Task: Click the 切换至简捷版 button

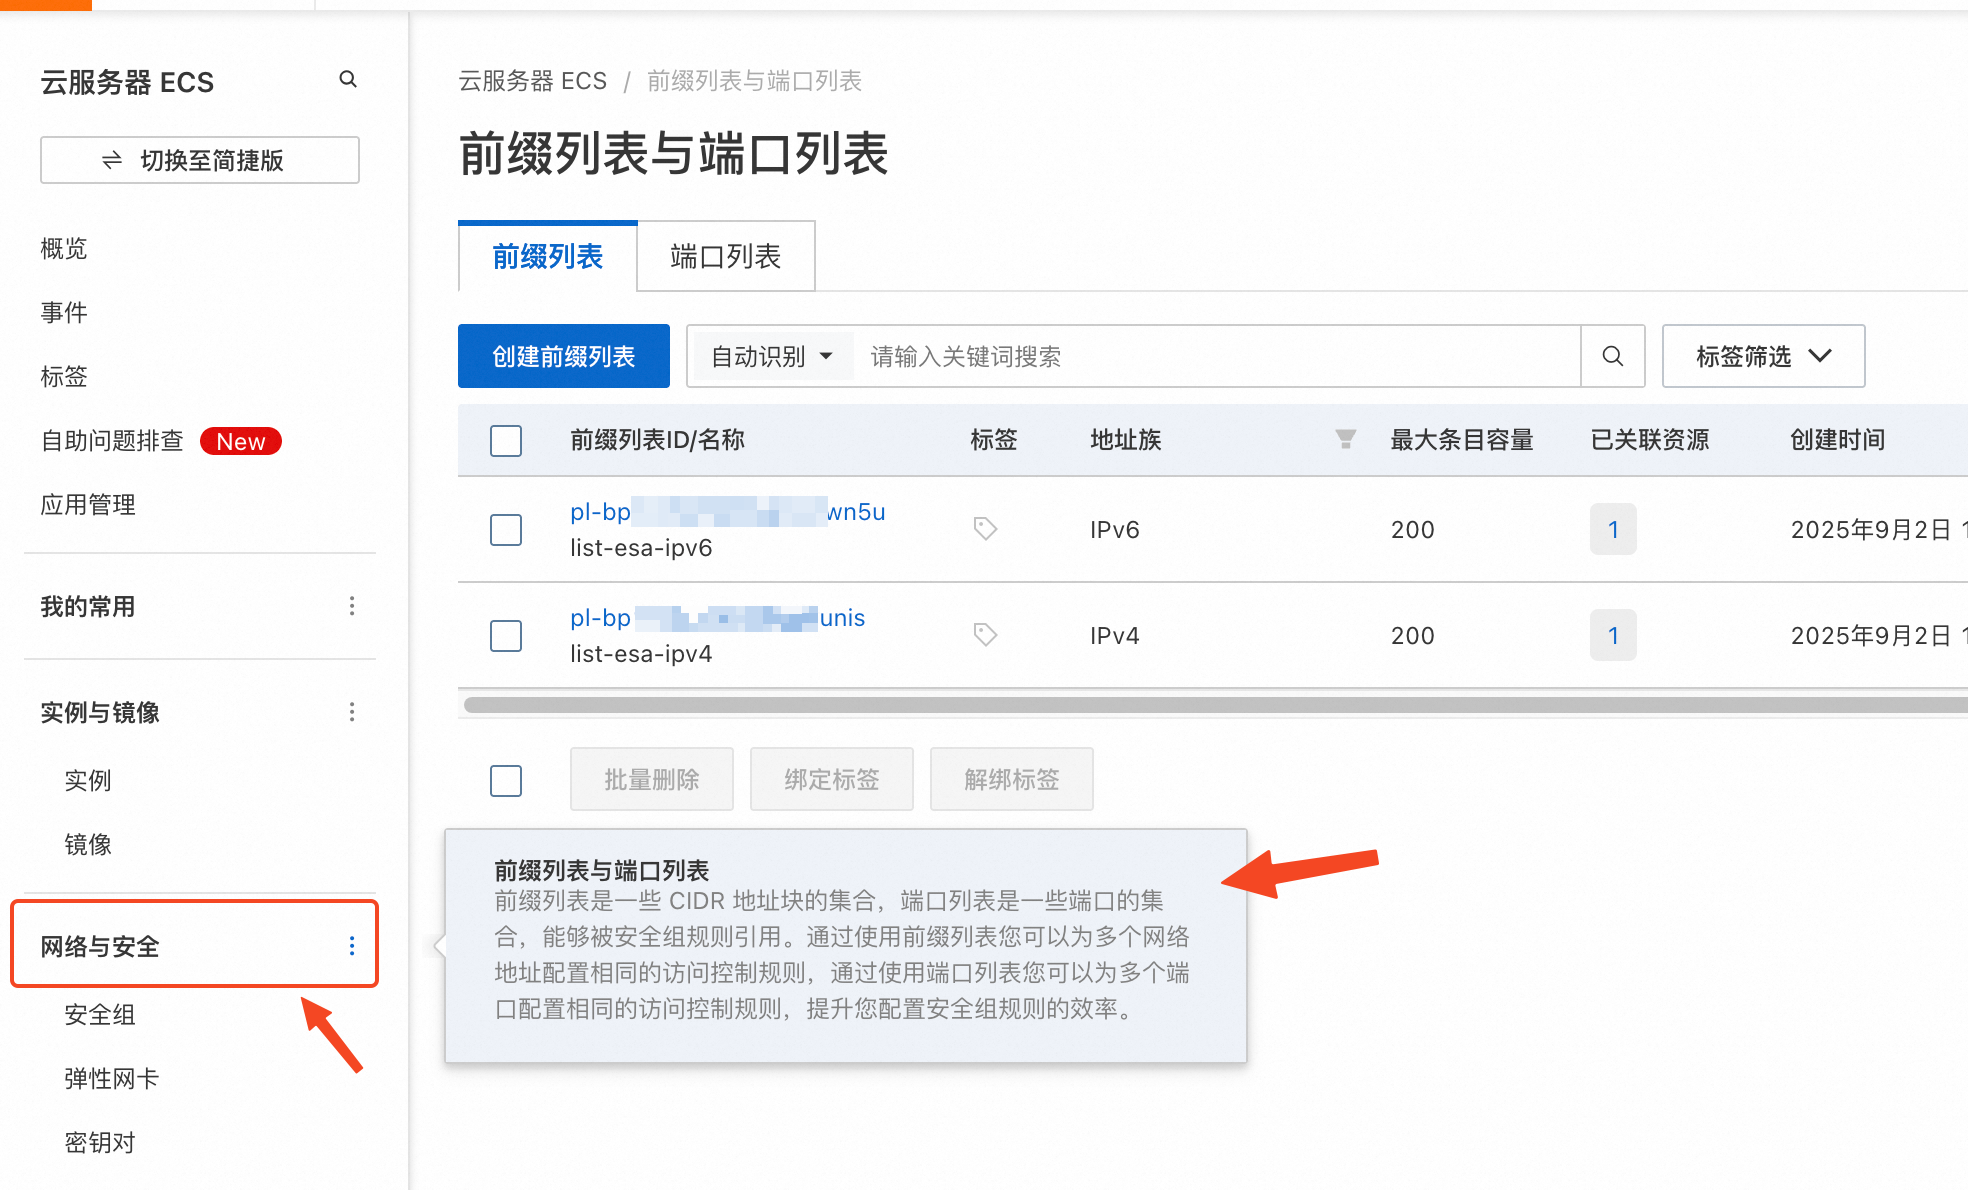Action: [200, 160]
